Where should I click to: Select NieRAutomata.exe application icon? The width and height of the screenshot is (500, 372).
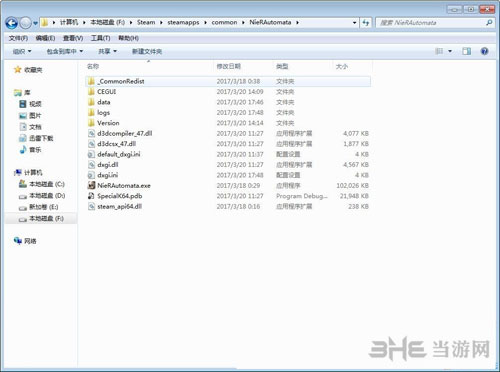coord(91,185)
